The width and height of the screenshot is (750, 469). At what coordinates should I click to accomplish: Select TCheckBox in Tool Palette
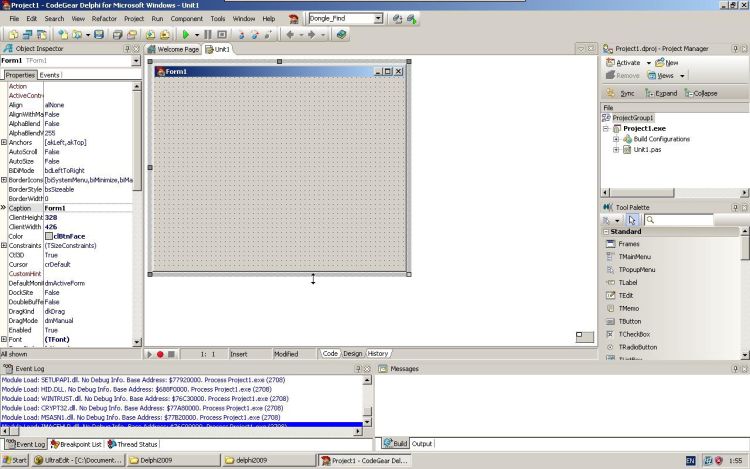click(634, 334)
